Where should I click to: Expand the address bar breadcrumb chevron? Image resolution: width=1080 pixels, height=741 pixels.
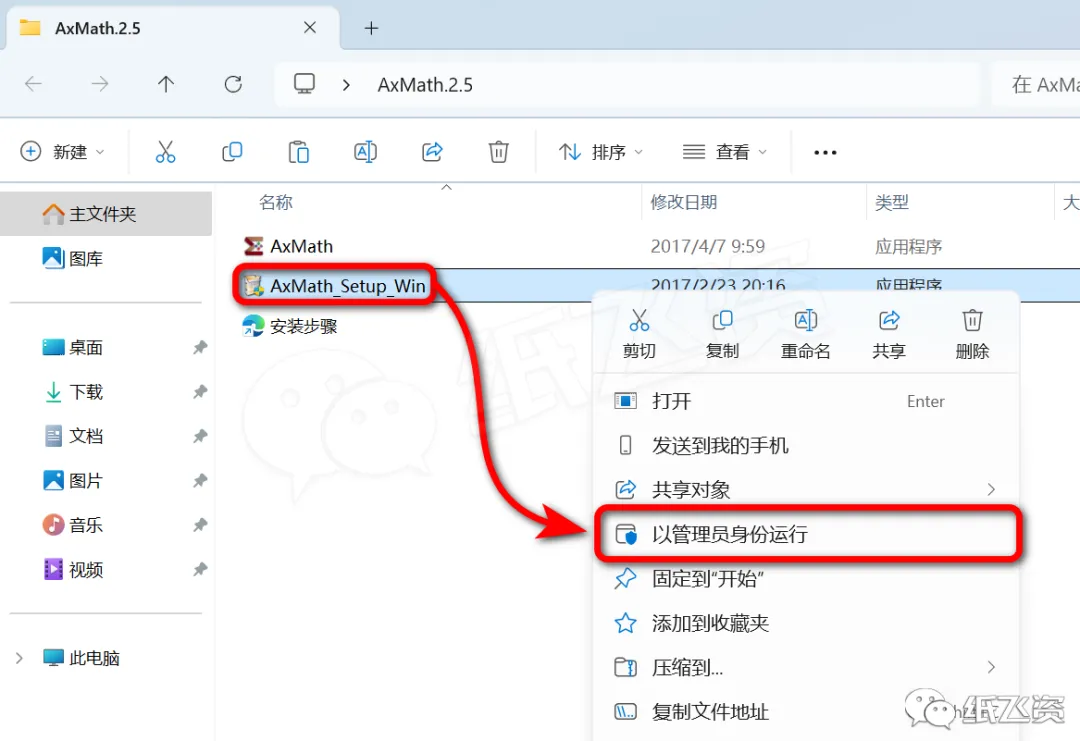click(346, 85)
